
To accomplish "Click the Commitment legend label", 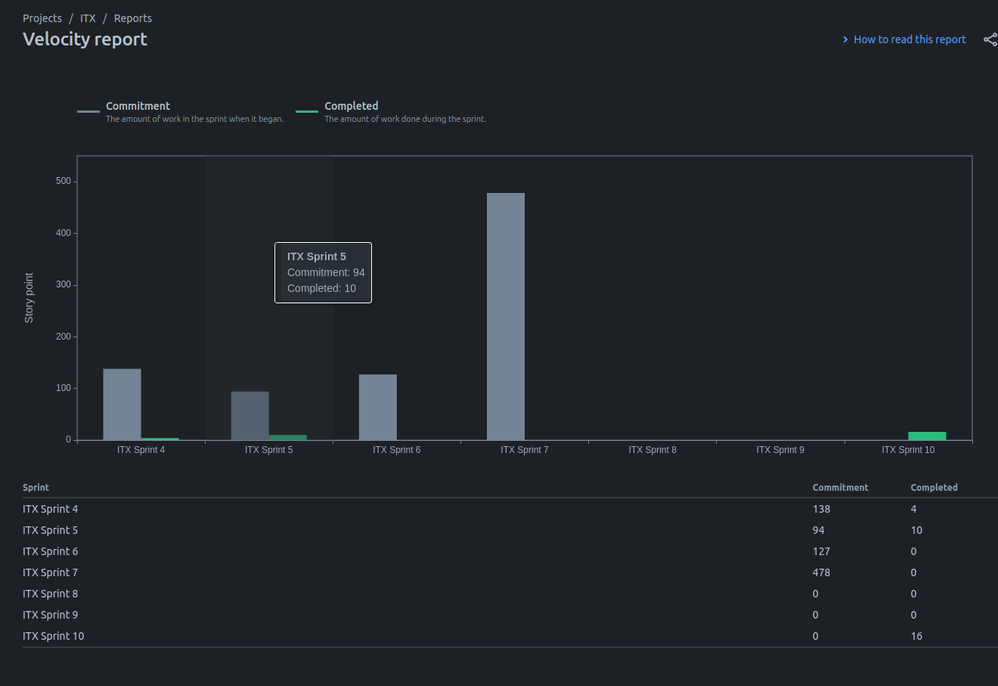I will pyautogui.click(x=137, y=106).
